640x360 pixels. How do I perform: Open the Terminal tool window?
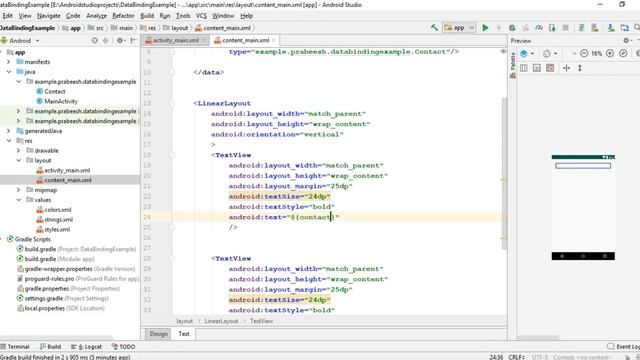15,347
